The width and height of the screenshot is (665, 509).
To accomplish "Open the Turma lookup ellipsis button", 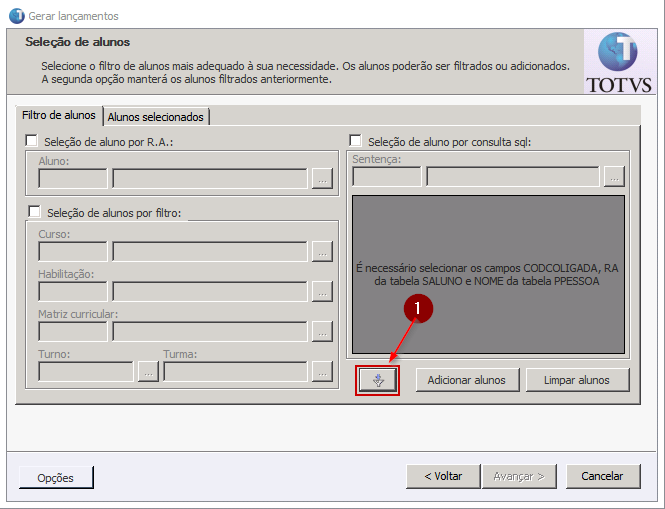I will click(x=321, y=371).
